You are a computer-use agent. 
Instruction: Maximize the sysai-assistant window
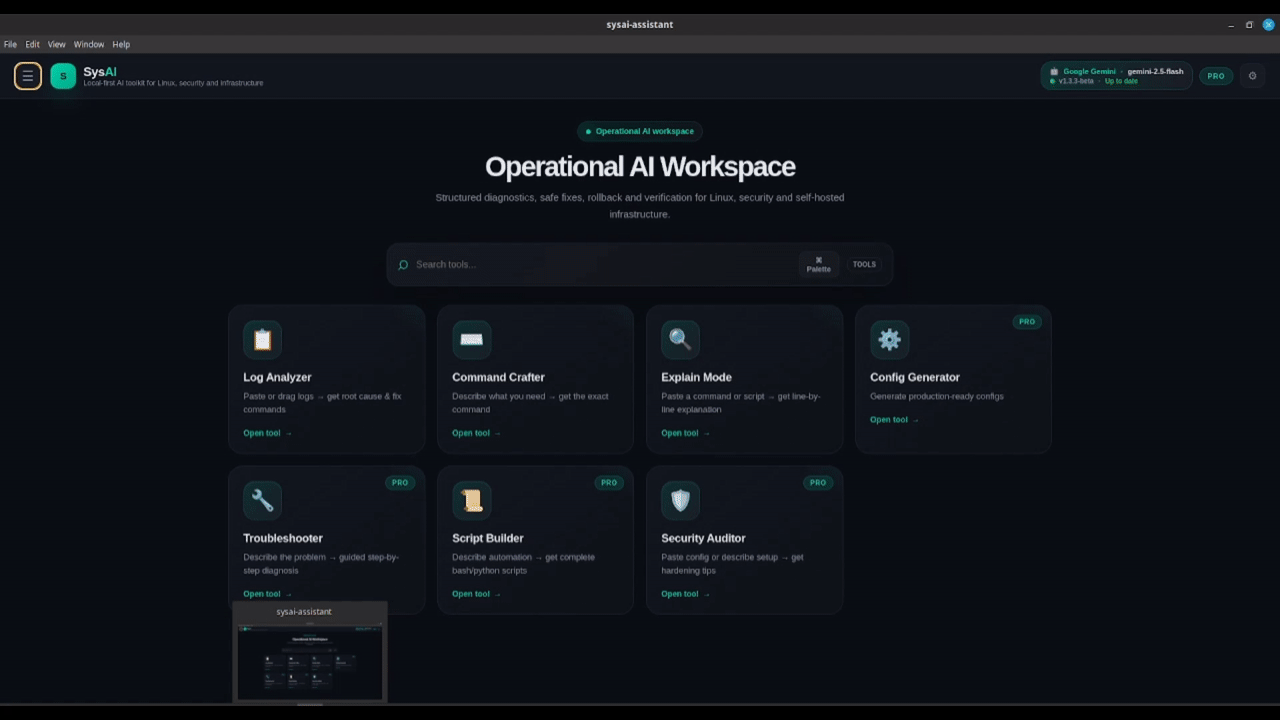1249,25
